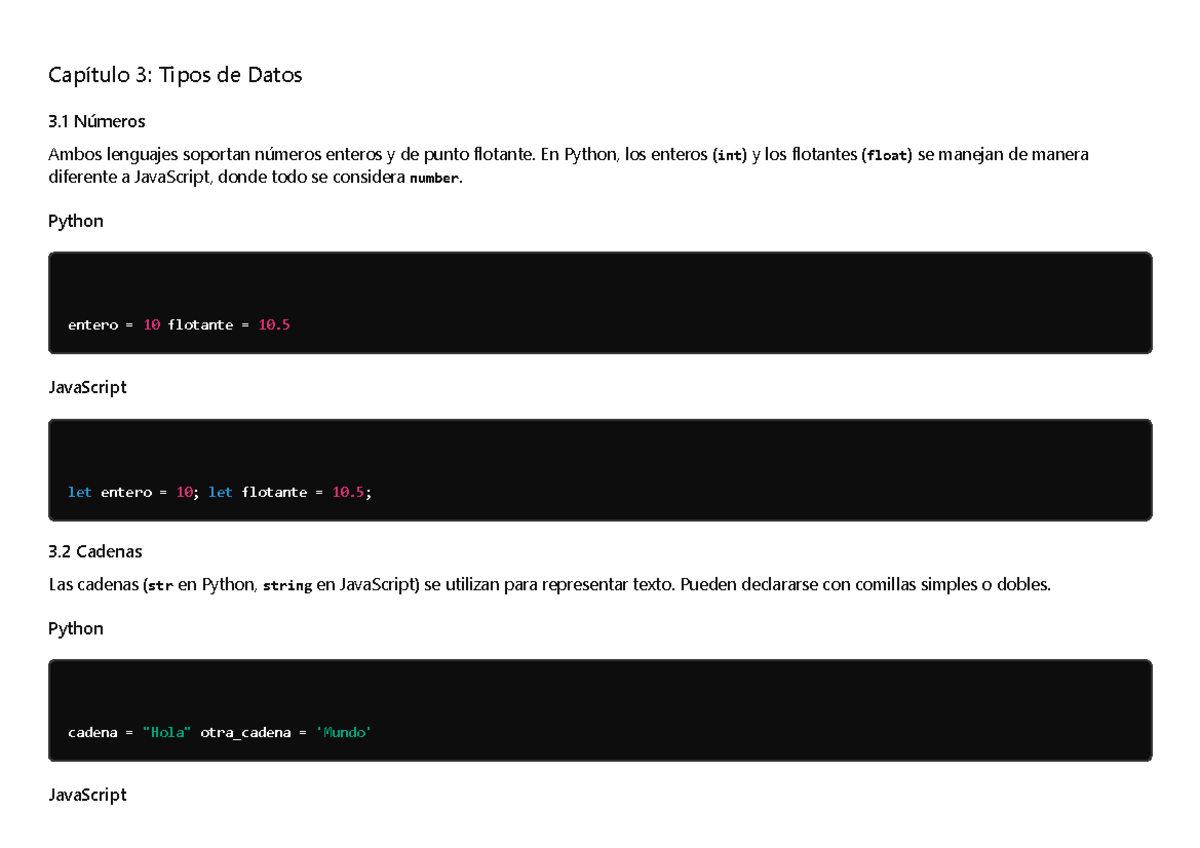Click the first Python subheading

pyautogui.click(x=75, y=221)
